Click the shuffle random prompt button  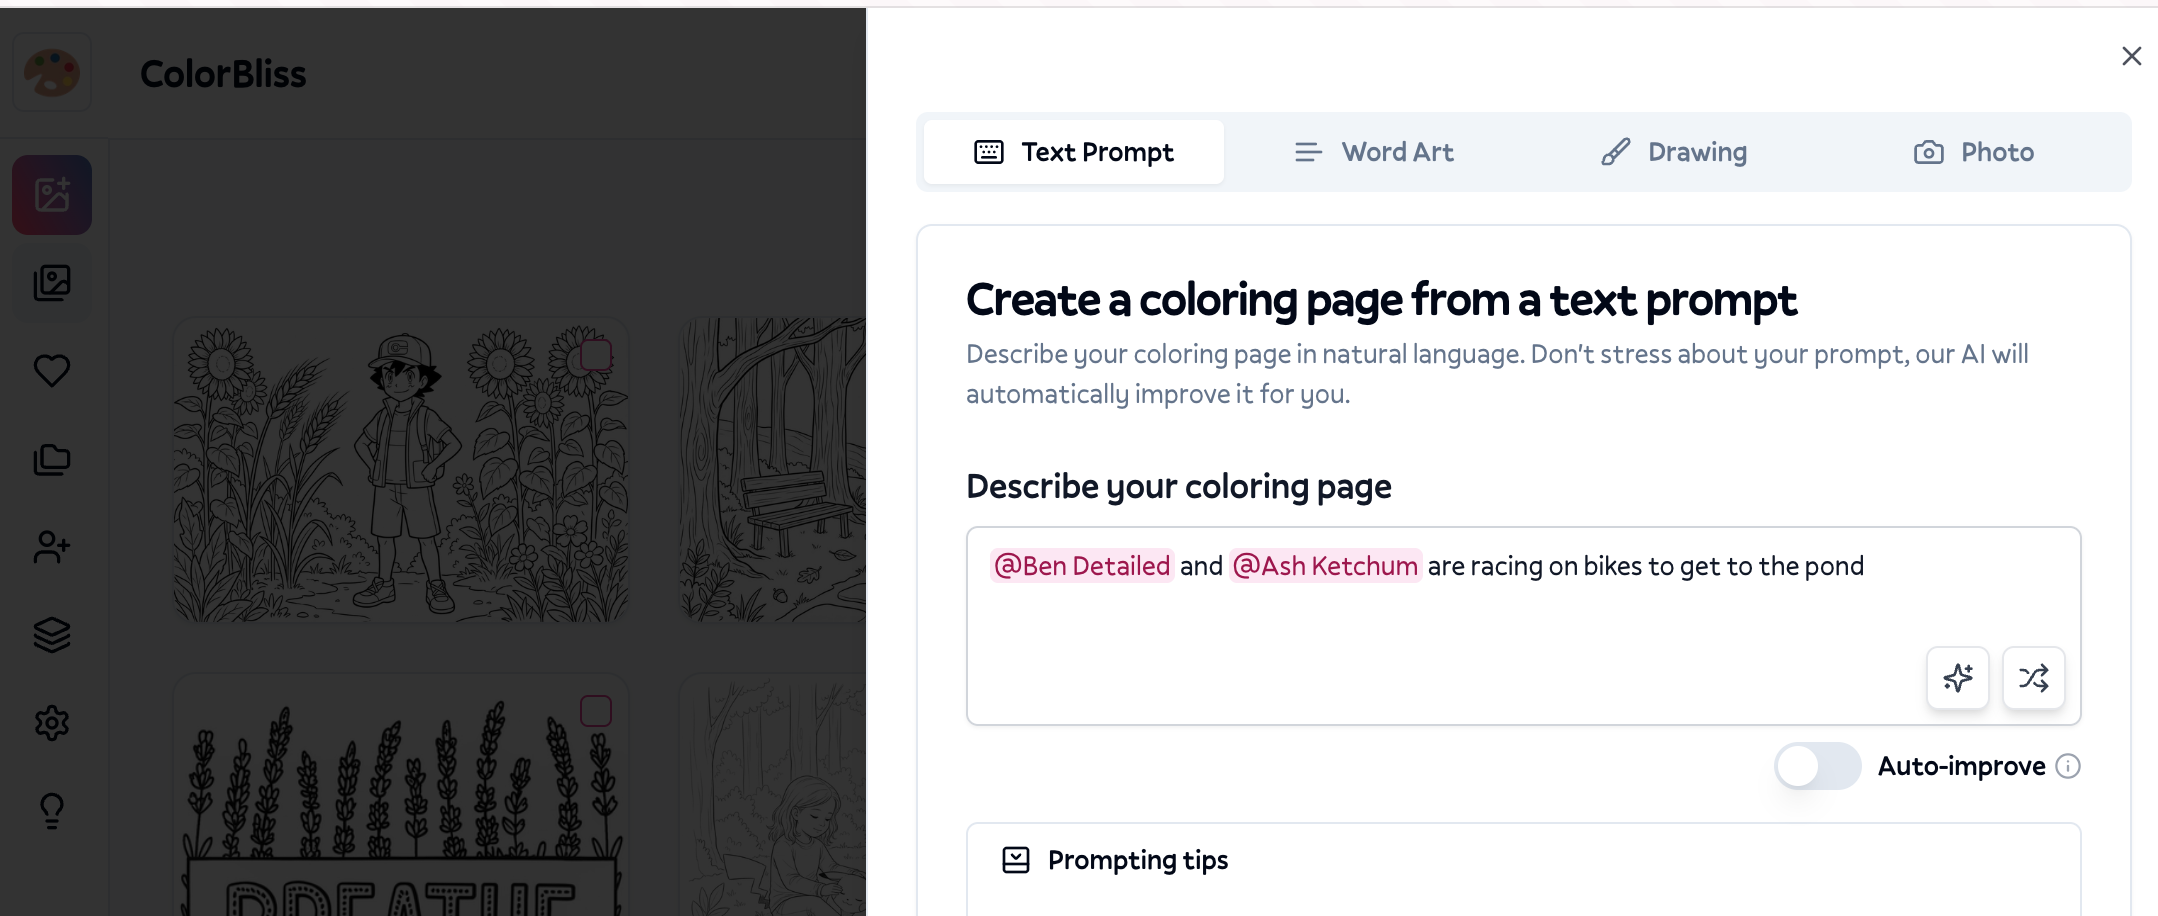coord(2033,678)
